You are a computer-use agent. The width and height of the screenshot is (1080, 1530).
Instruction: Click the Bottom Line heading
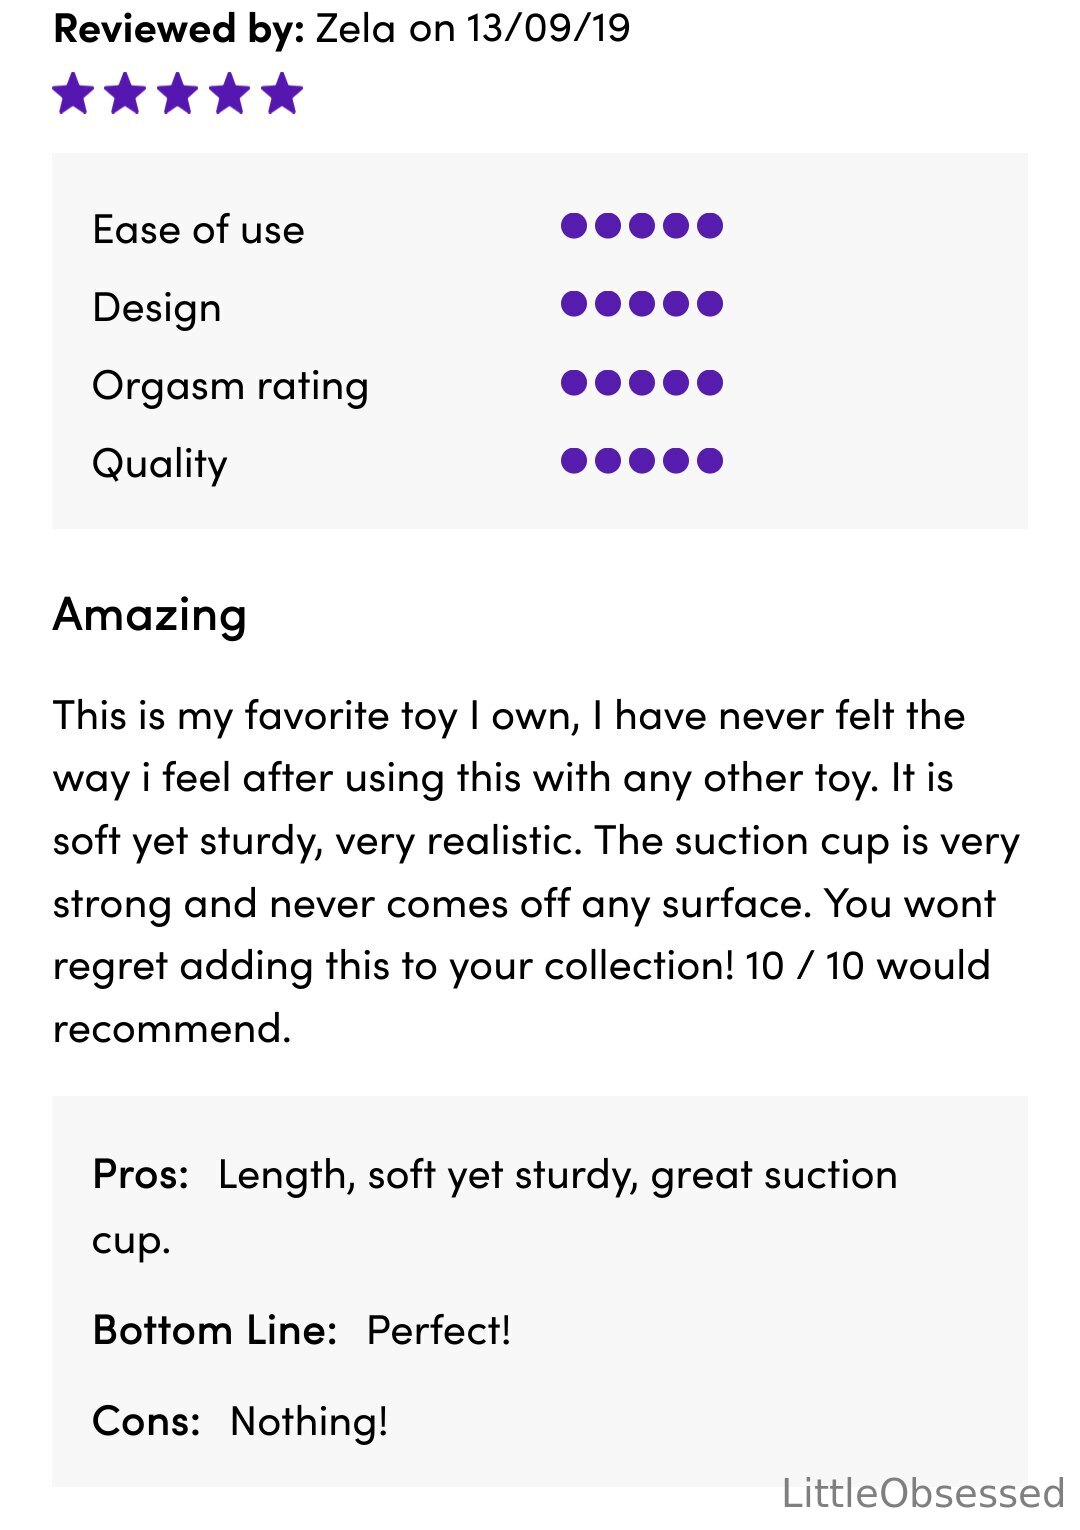click(215, 1331)
